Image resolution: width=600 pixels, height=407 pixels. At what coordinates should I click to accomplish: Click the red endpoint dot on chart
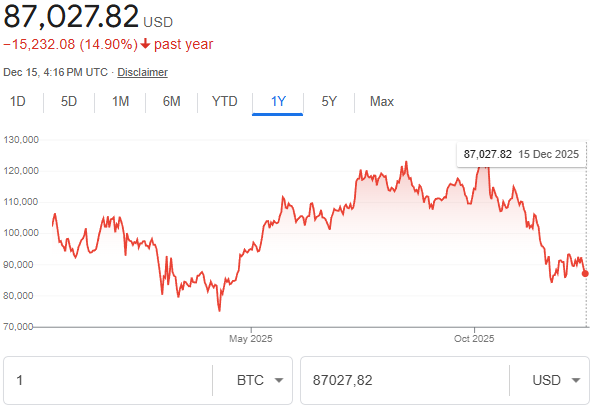[585, 273]
